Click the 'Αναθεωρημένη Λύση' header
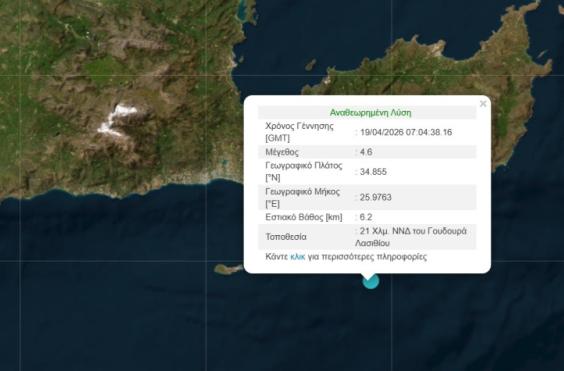The width and height of the screenshot is (564, 371). point(370,113)
